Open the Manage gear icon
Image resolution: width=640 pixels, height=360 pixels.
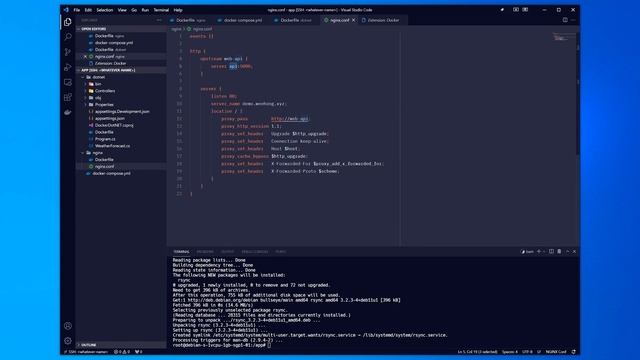68,340
